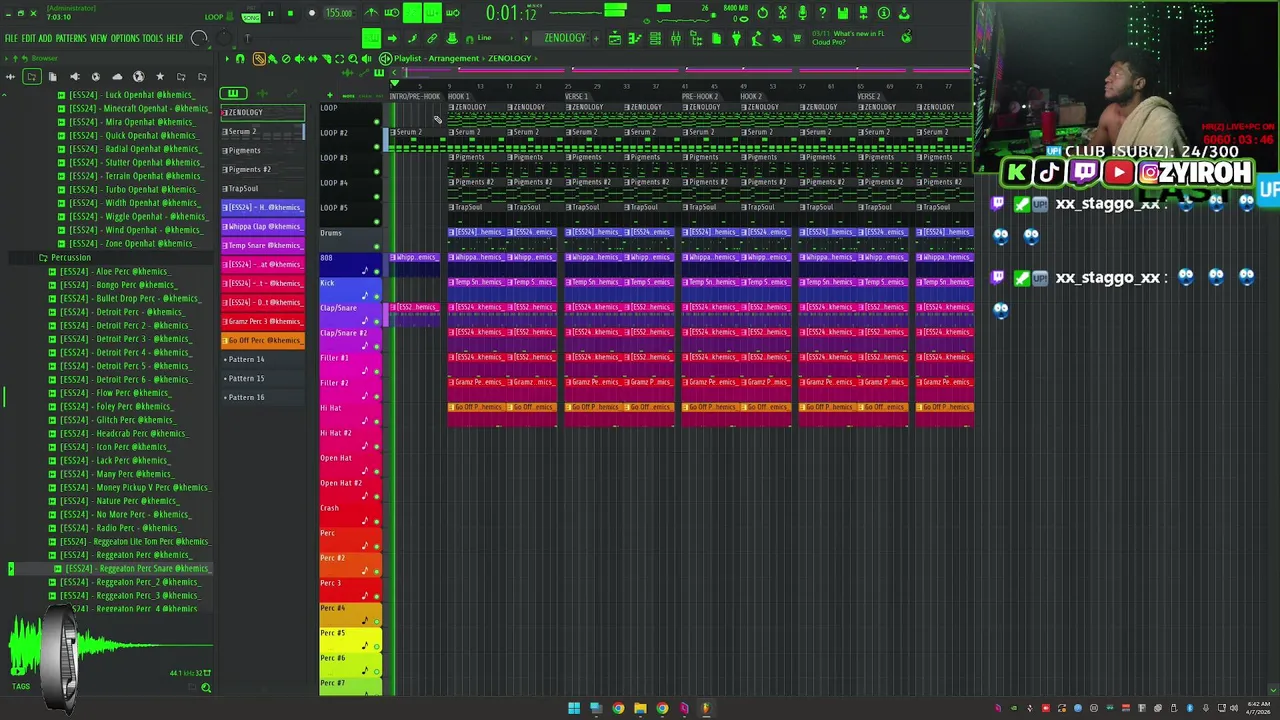Select the playlist mute tool
This screenshot has width=1280, height=720.
click(x=300, y=58)
